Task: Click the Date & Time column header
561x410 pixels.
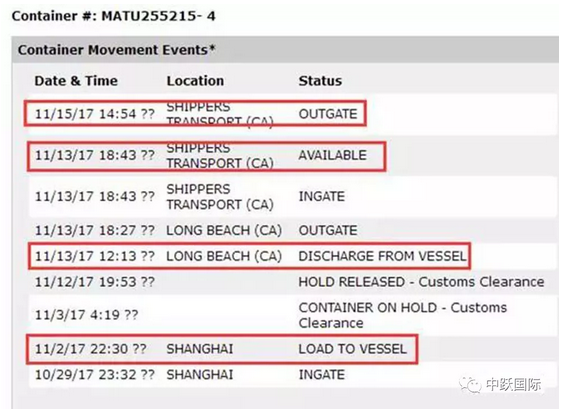Action: tap(76, 81)
